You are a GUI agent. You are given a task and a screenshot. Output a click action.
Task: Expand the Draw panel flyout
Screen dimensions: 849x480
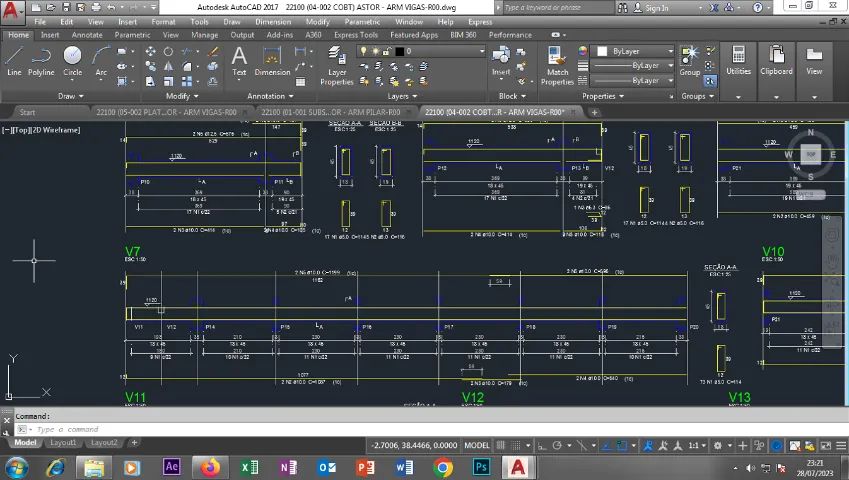pyautogui.click(x=71, y=96)
